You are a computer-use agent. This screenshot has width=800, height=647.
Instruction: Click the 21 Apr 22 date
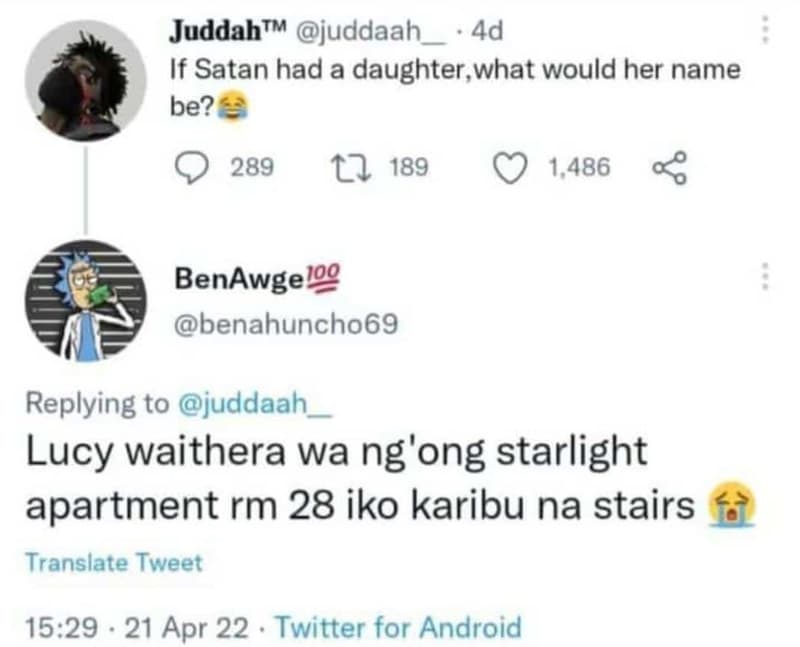[181, 628]
